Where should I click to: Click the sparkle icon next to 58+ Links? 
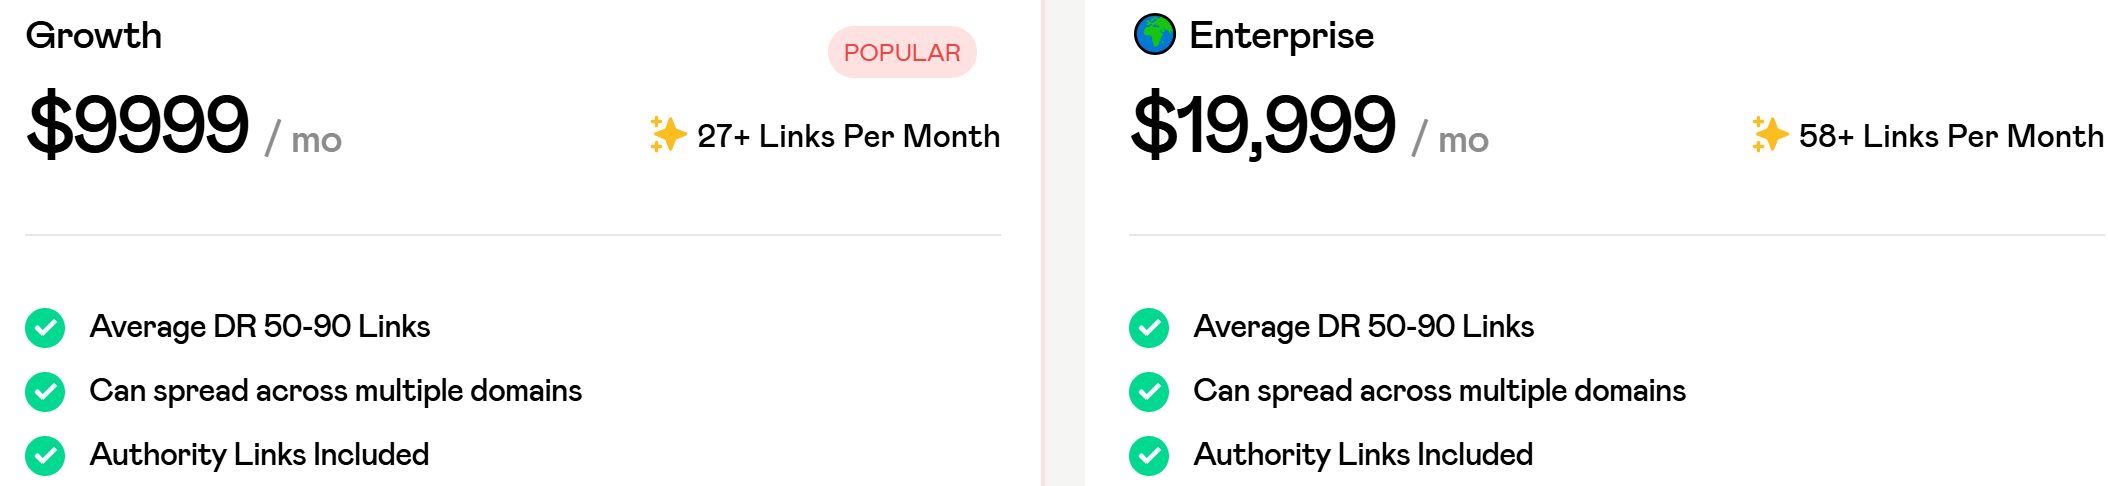pyautogui.click(x=1770, y=134)
